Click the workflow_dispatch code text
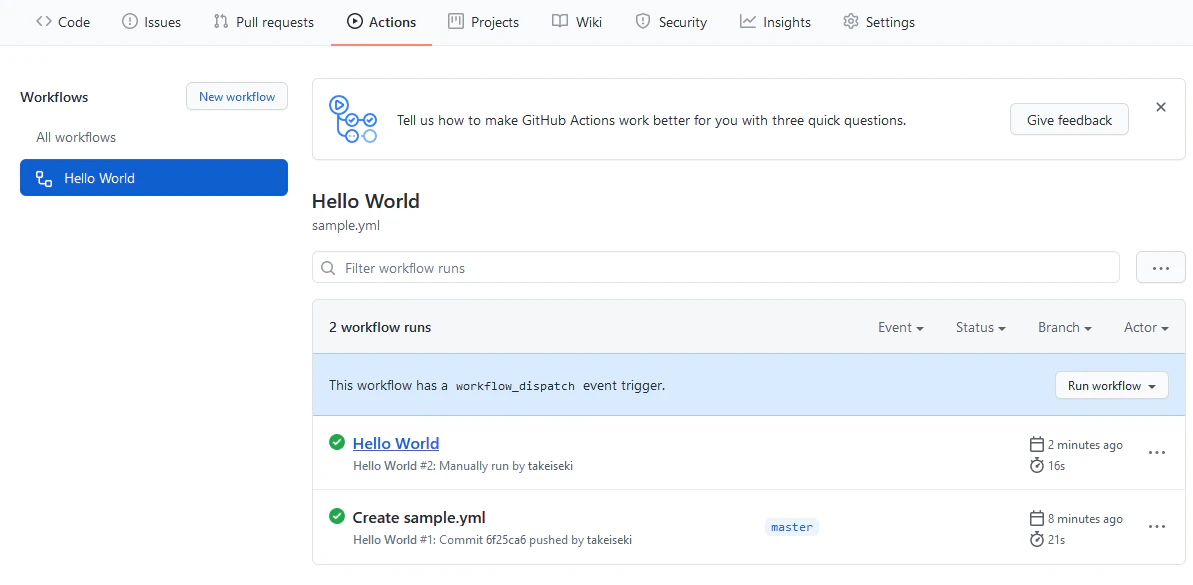This screenshot has height=585, width=1193. pyautogui.click(x=516, y=386)
